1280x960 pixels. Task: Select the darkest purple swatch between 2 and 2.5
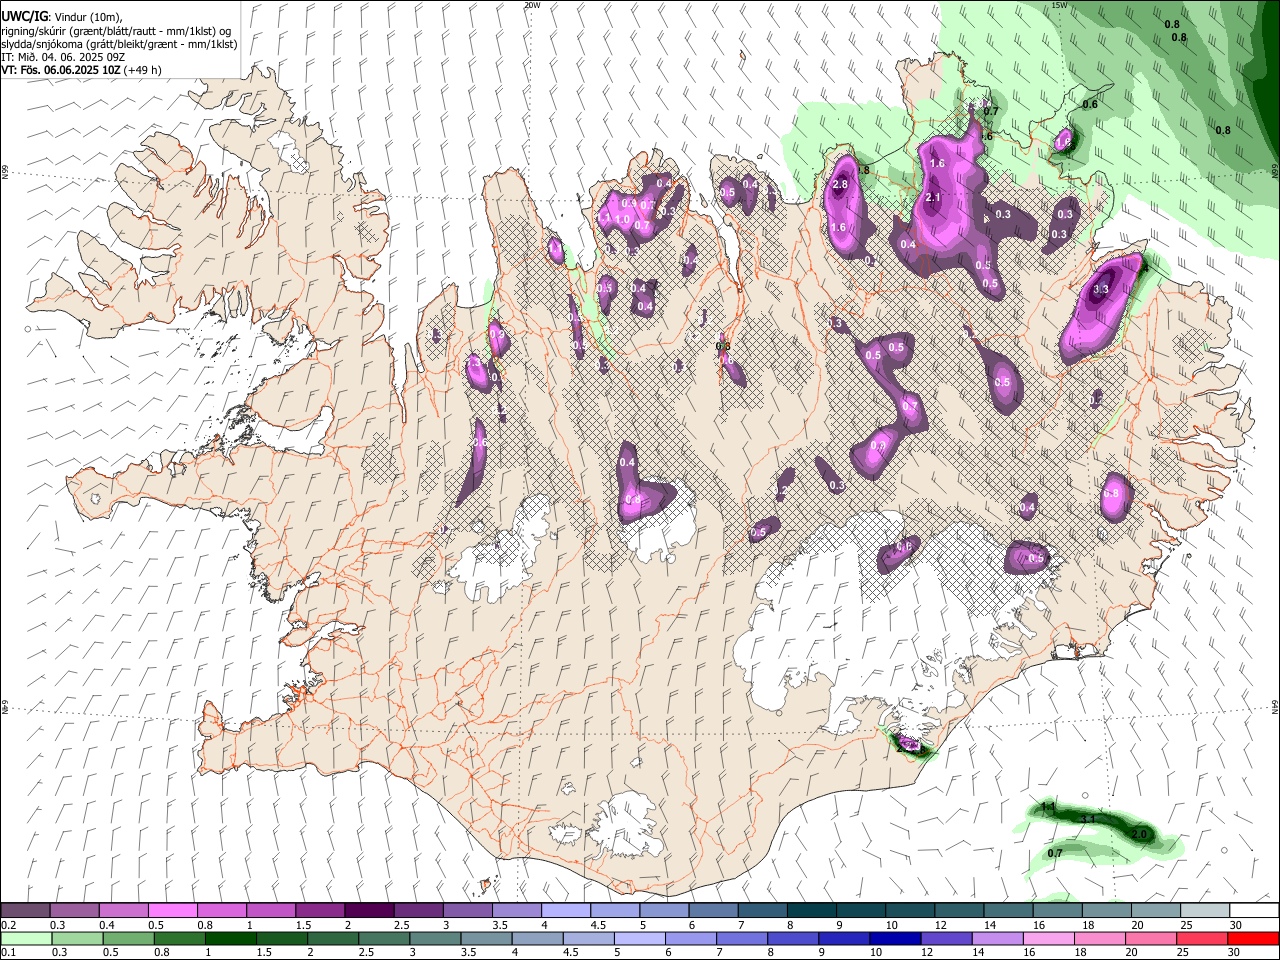click(x=369, y=911)
